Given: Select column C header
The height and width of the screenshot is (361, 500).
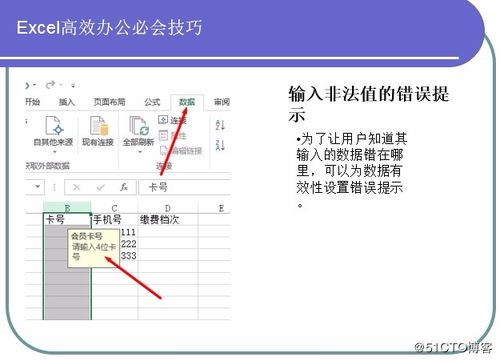Looking at the screenshot, I should coord(114,208).
